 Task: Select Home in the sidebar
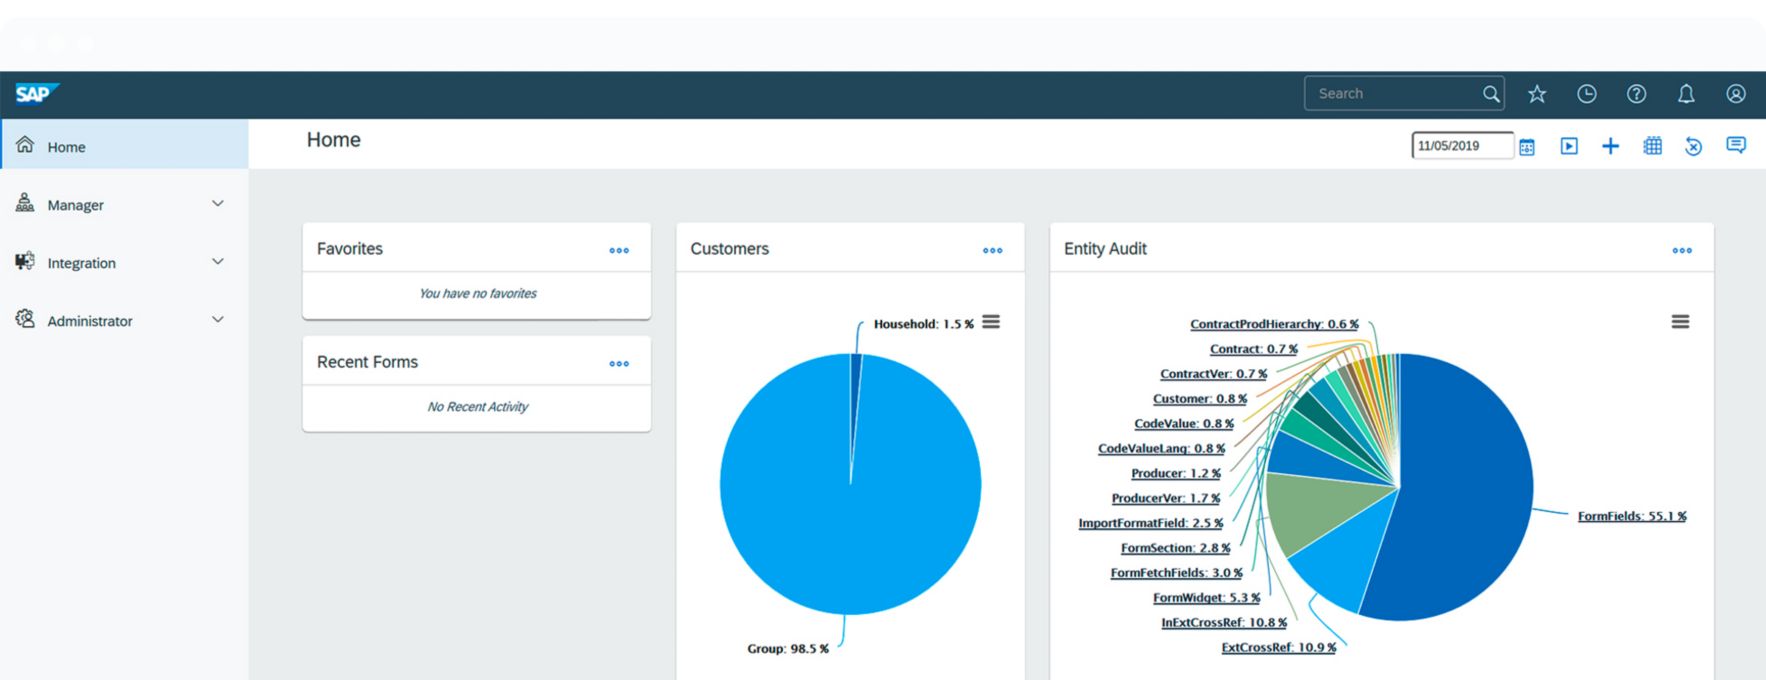pos(66,147)
